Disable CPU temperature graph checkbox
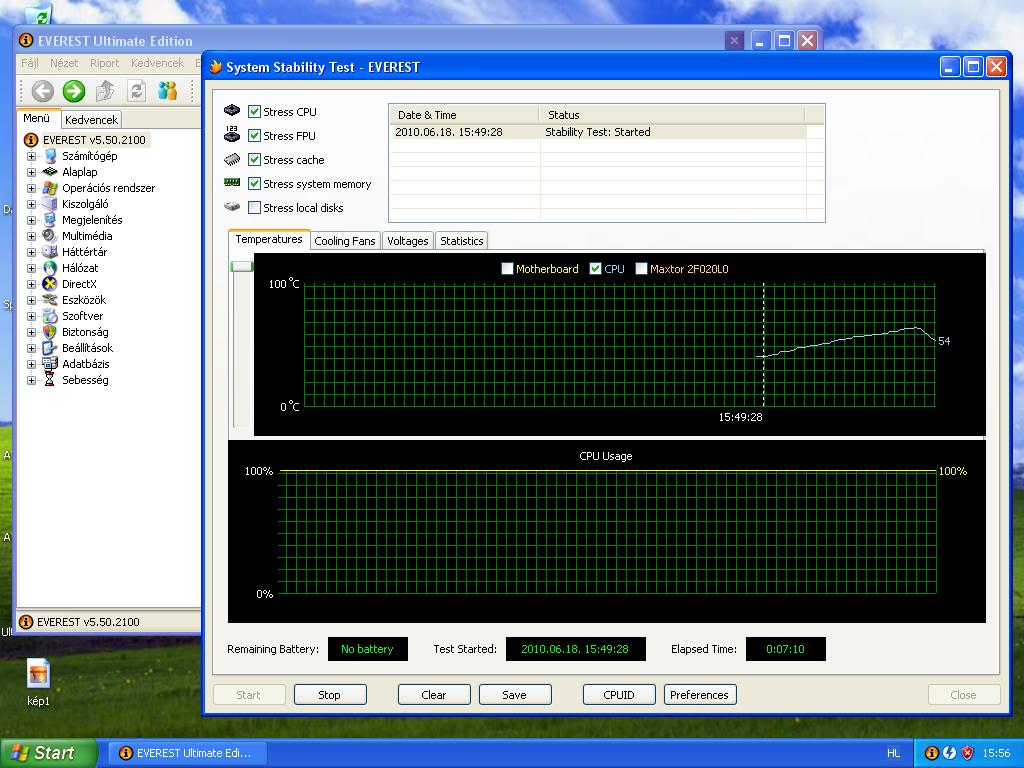The image size is (1024, 768). (x=595, y=268)
